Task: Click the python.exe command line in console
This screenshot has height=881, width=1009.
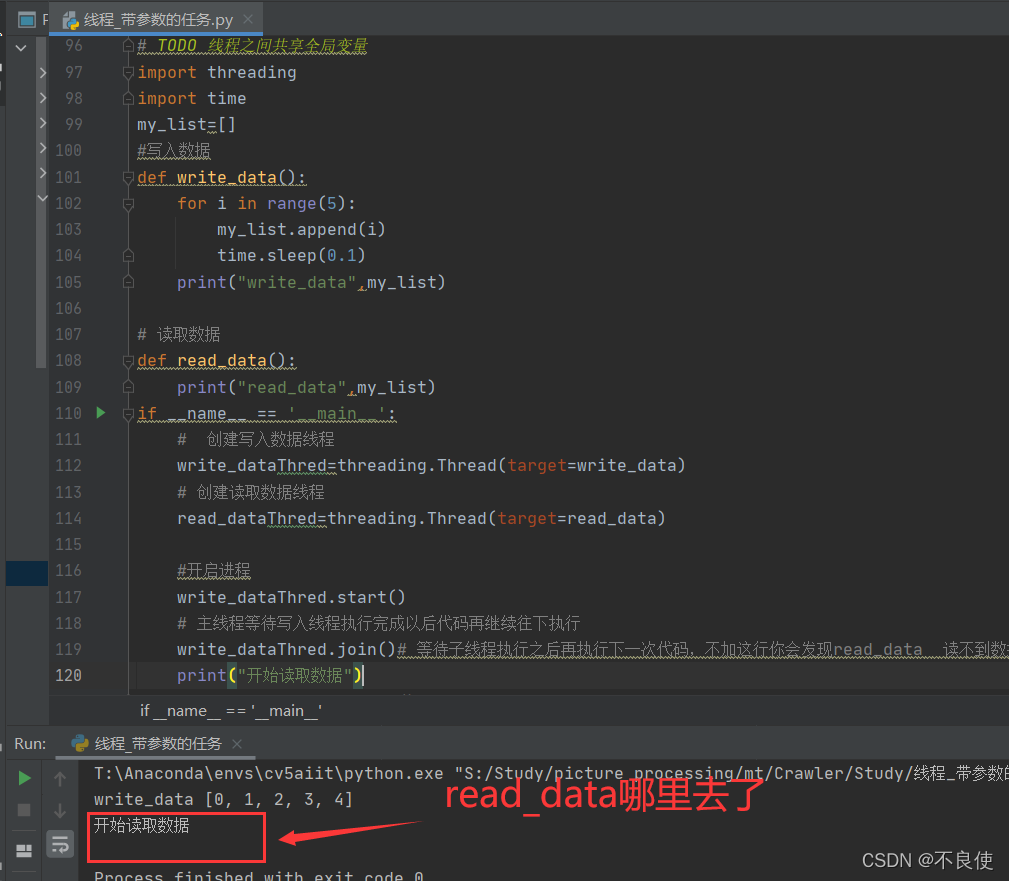Action: pos(551,773)
